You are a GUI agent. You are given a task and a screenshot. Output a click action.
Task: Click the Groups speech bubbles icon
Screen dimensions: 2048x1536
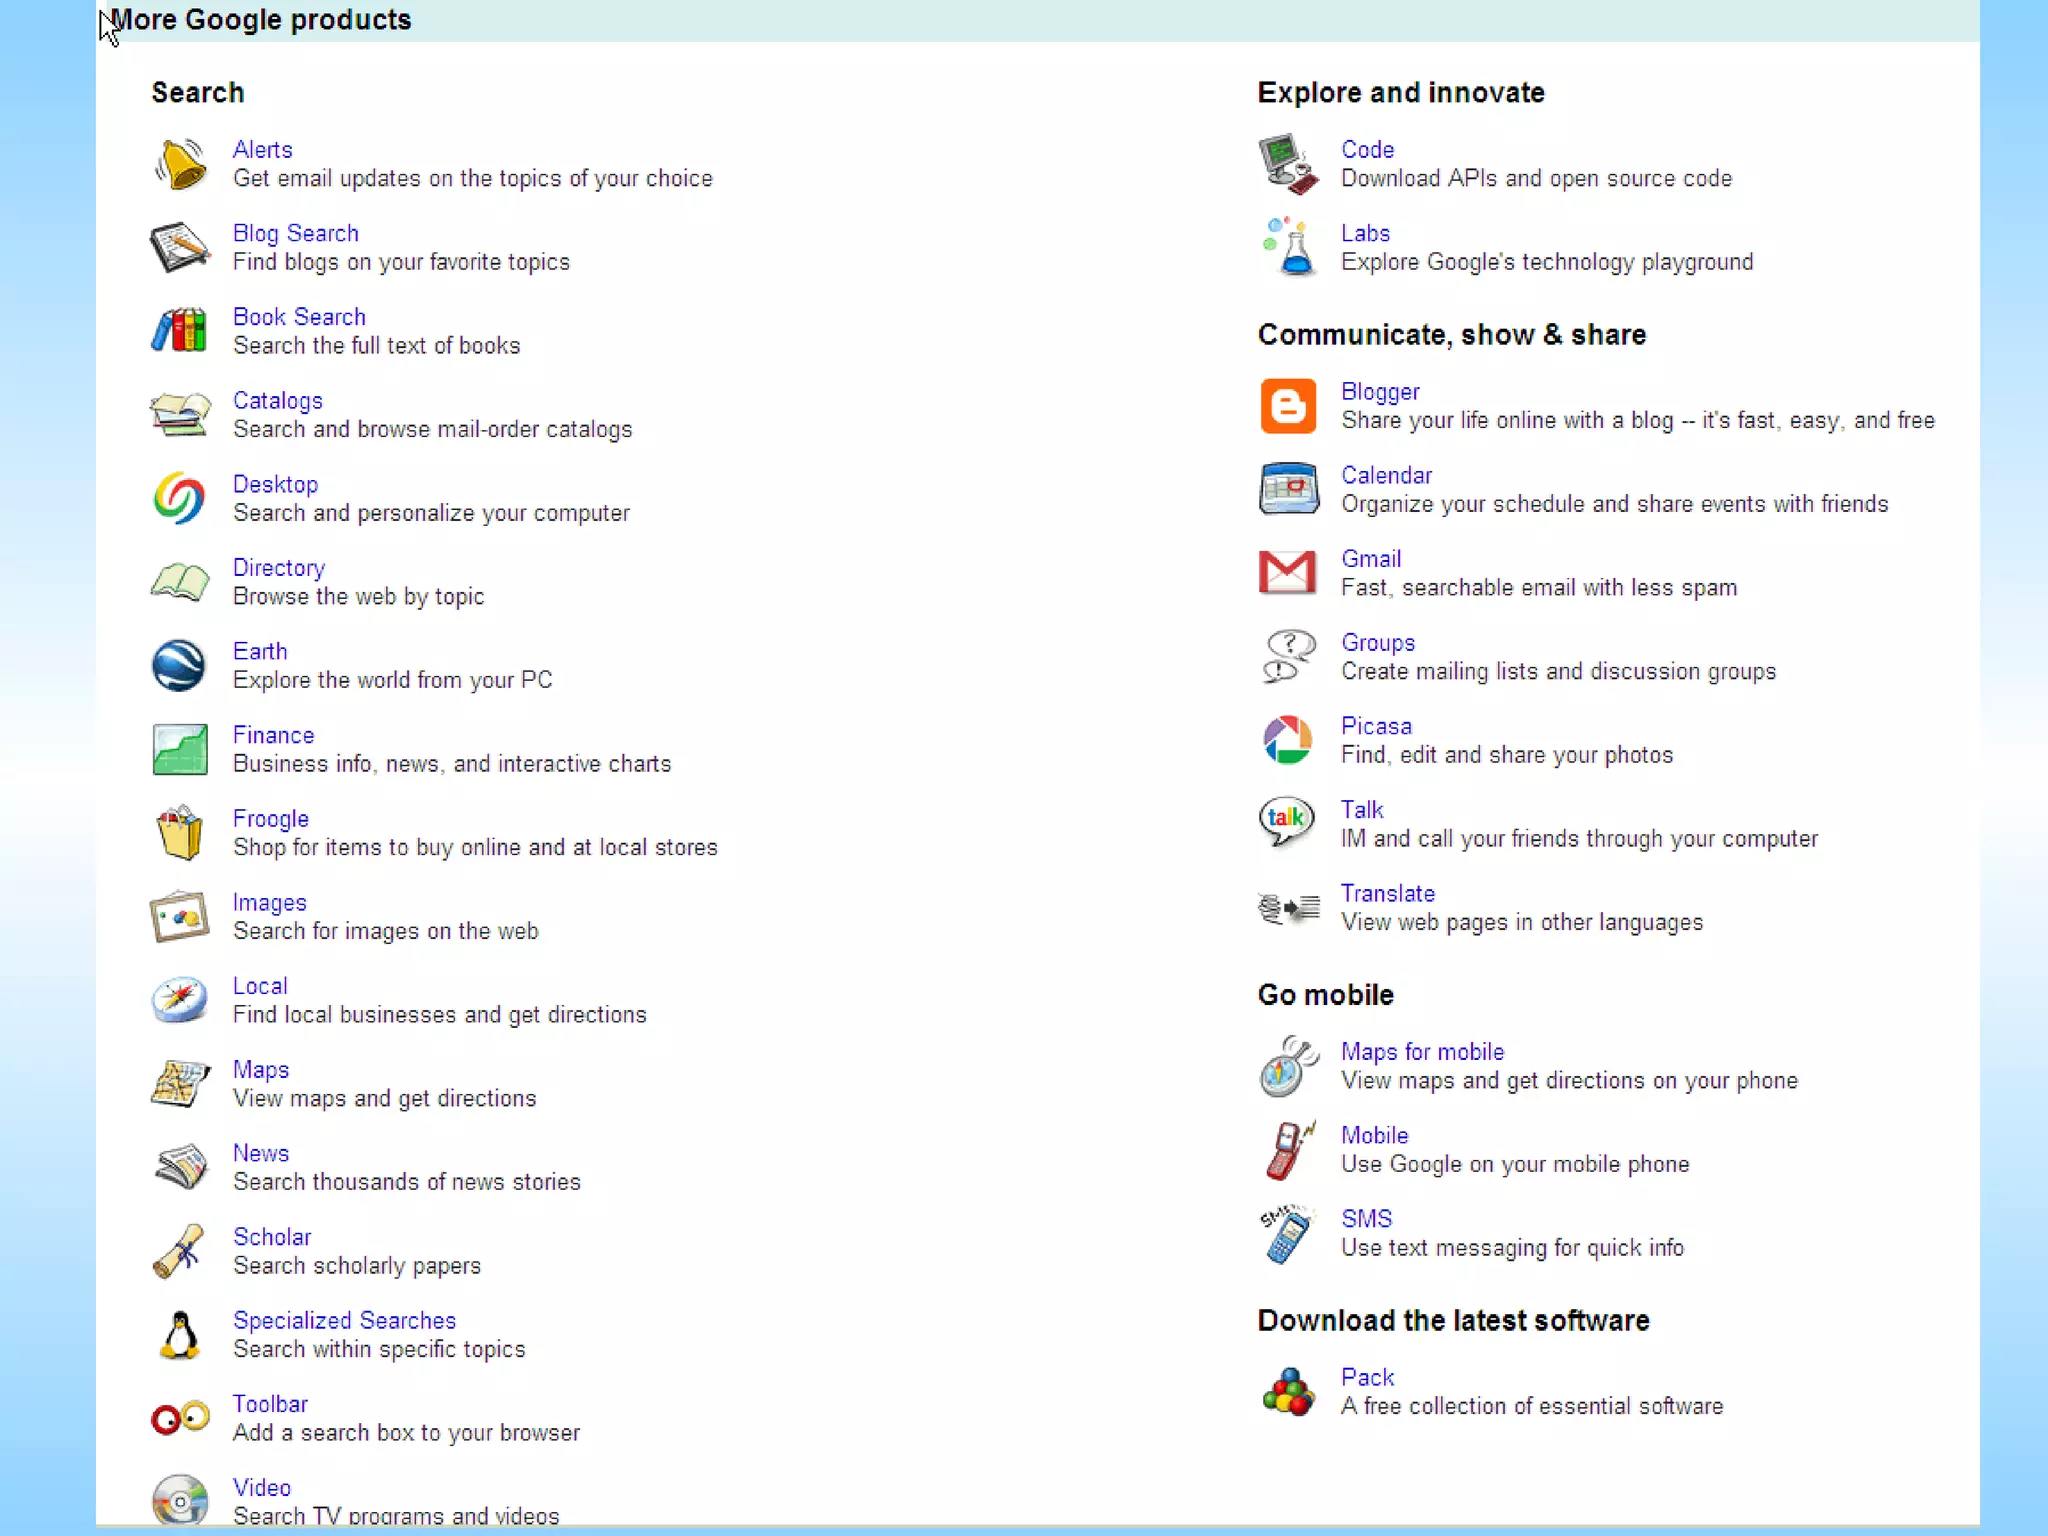1288,656
